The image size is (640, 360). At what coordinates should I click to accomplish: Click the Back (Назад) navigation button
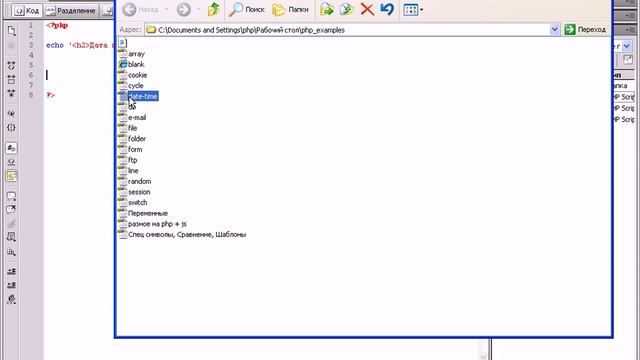pyautogui.click(x=140, y=9)
